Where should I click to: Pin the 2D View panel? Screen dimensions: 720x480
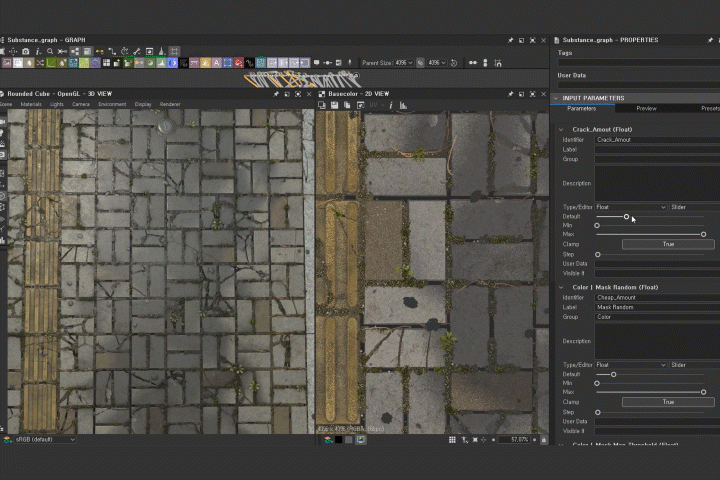pyautogui.click(x=511, y=94)
